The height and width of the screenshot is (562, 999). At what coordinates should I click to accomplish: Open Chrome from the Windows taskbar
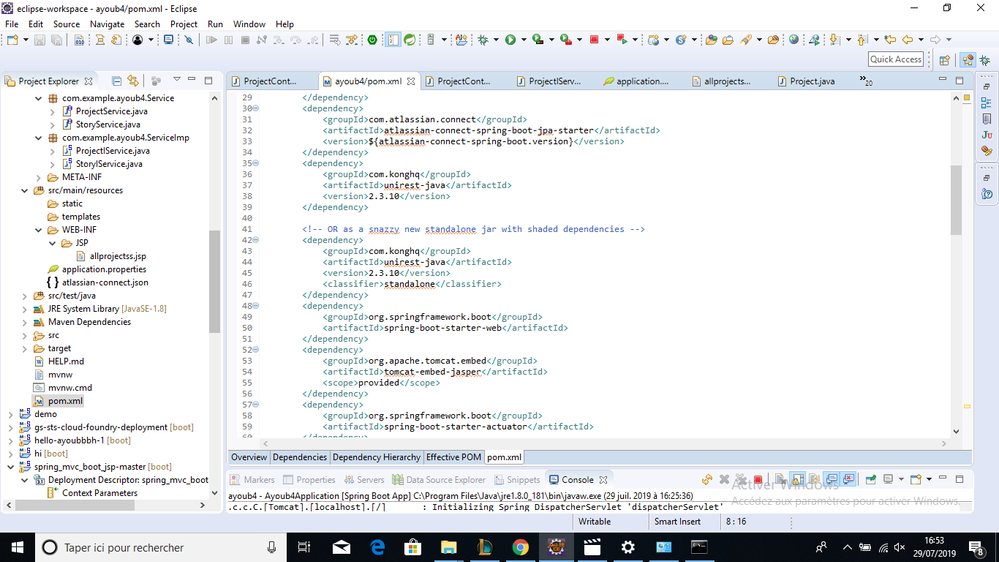[x=520, y=547]
